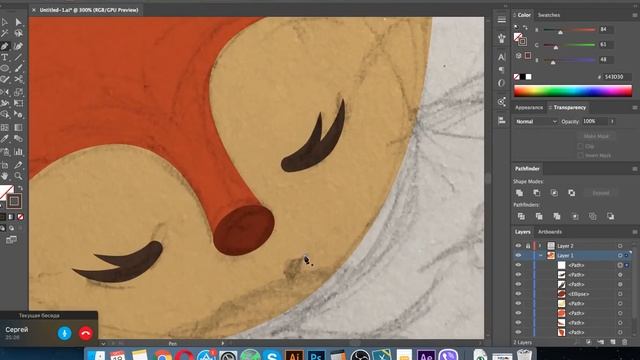Select the Scissors tool
This screenshot has width=640, height=360.
[x=18, y=80]
